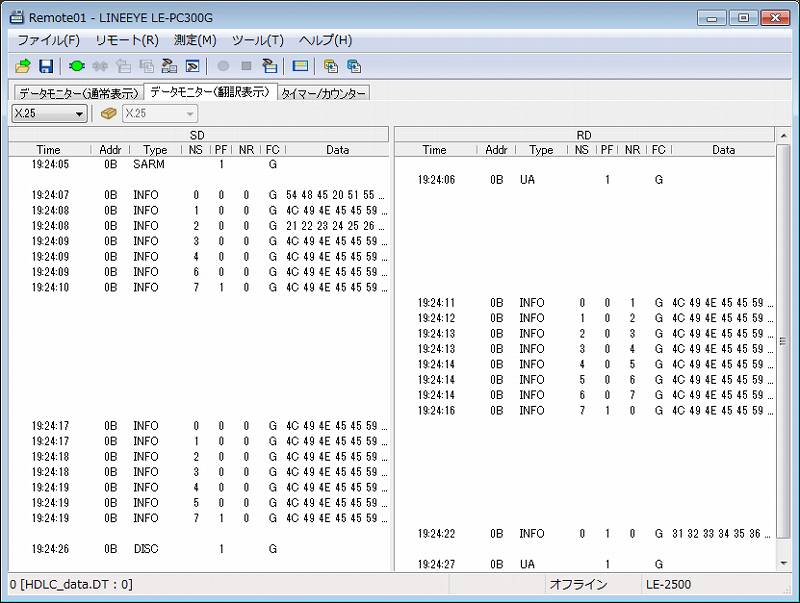
Task: Open the ツール(T) menu
Action: tap(257, 40)
